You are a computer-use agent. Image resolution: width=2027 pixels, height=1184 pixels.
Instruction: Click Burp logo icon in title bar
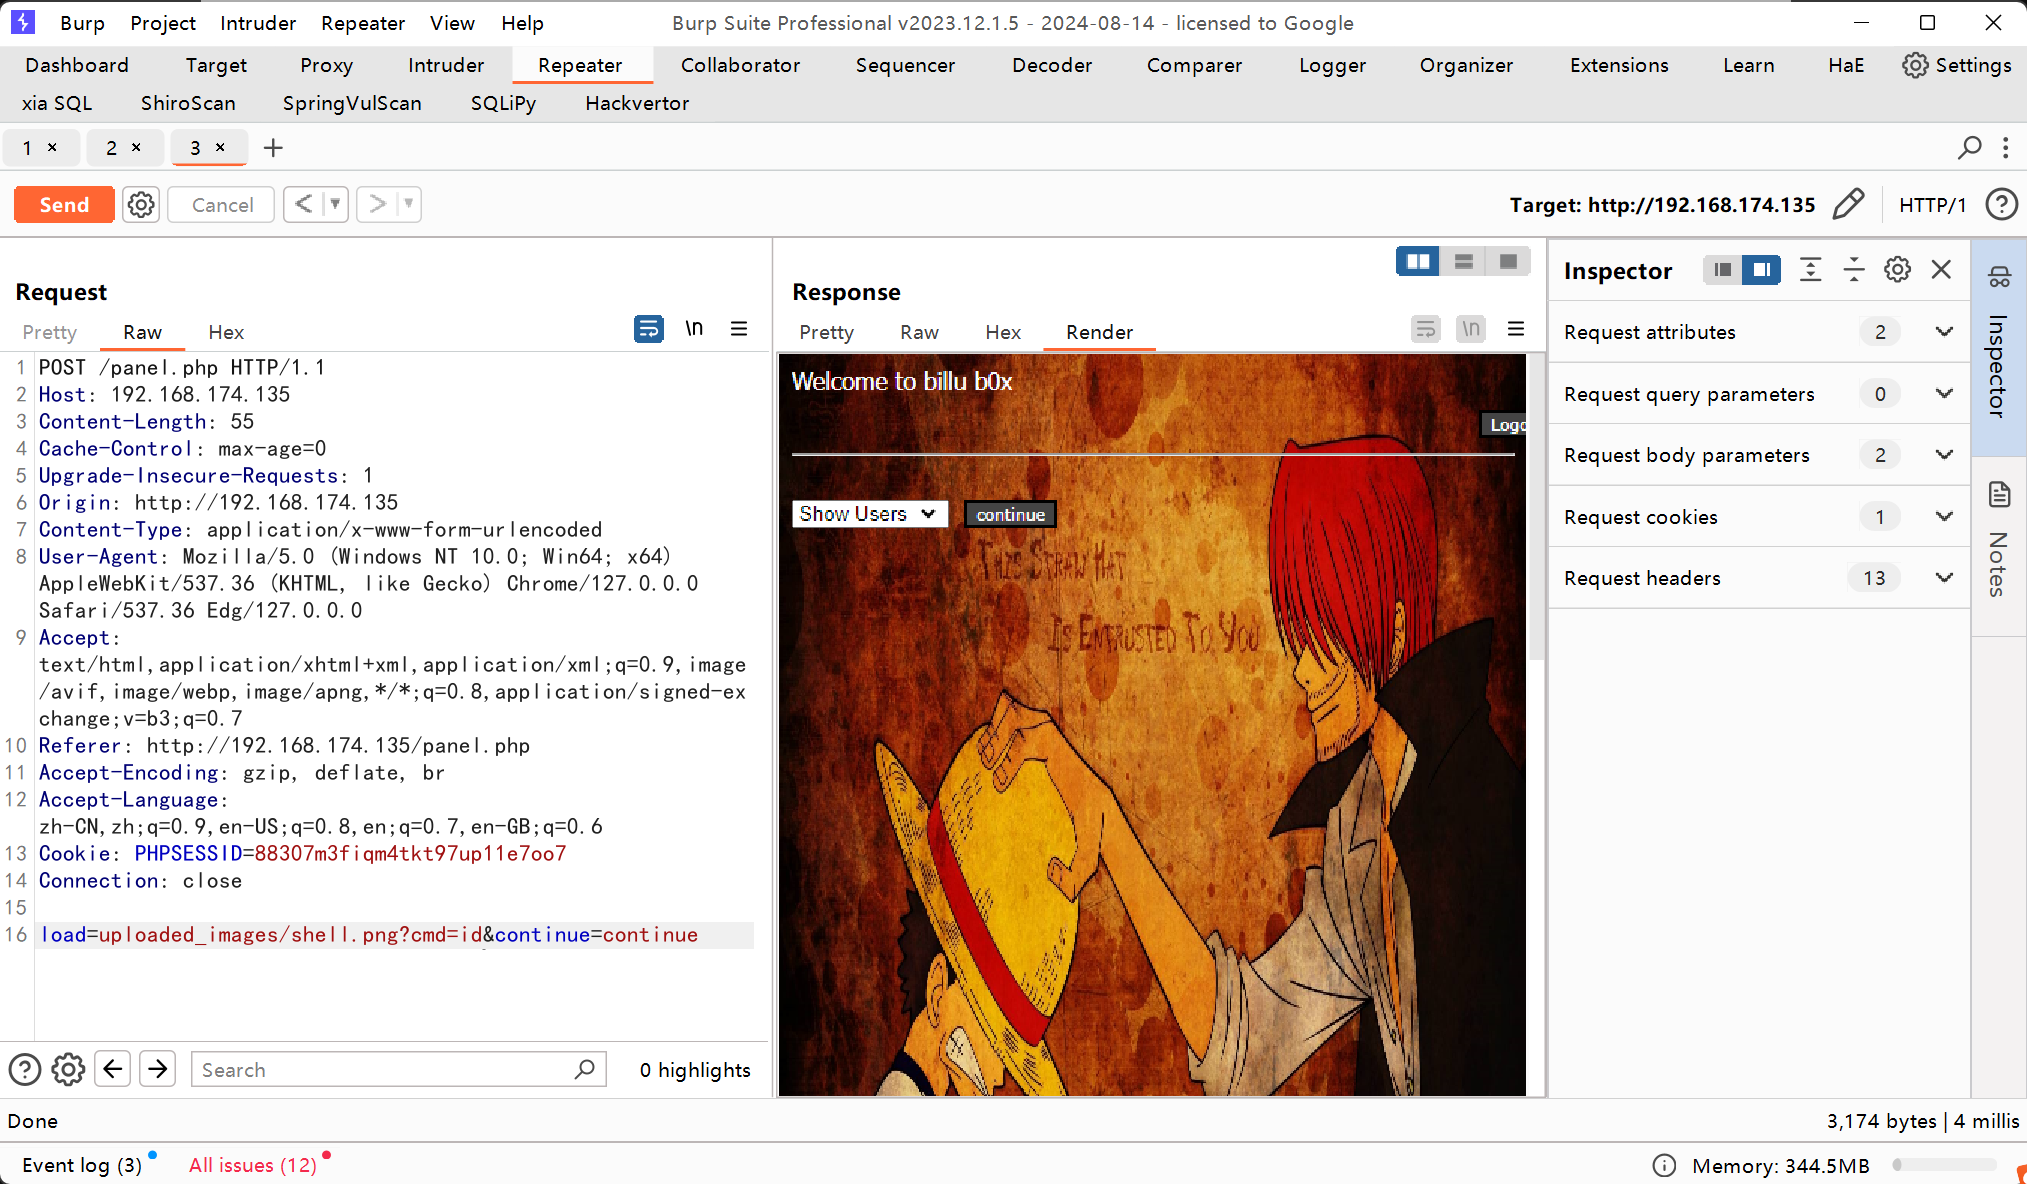(x=23, y=22)
